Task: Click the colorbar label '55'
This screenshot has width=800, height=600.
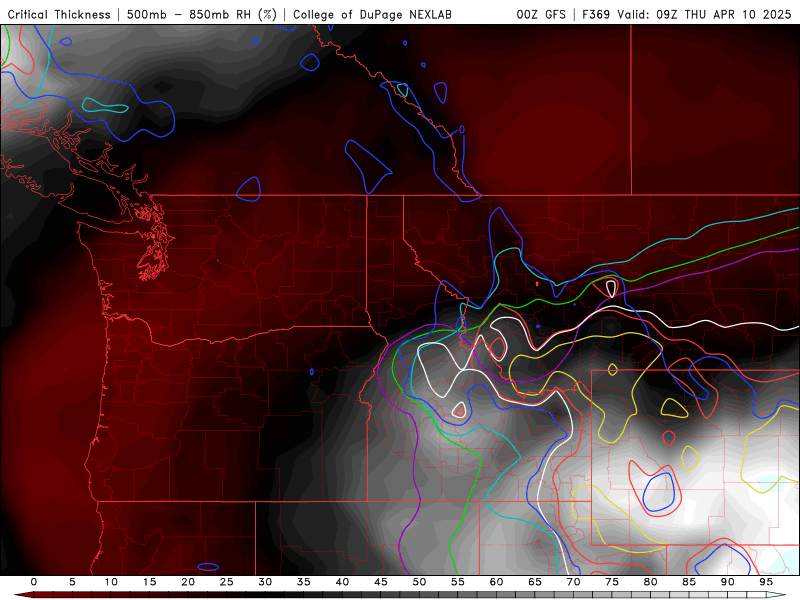Action: pyautogui.click(x=458, y=582)
